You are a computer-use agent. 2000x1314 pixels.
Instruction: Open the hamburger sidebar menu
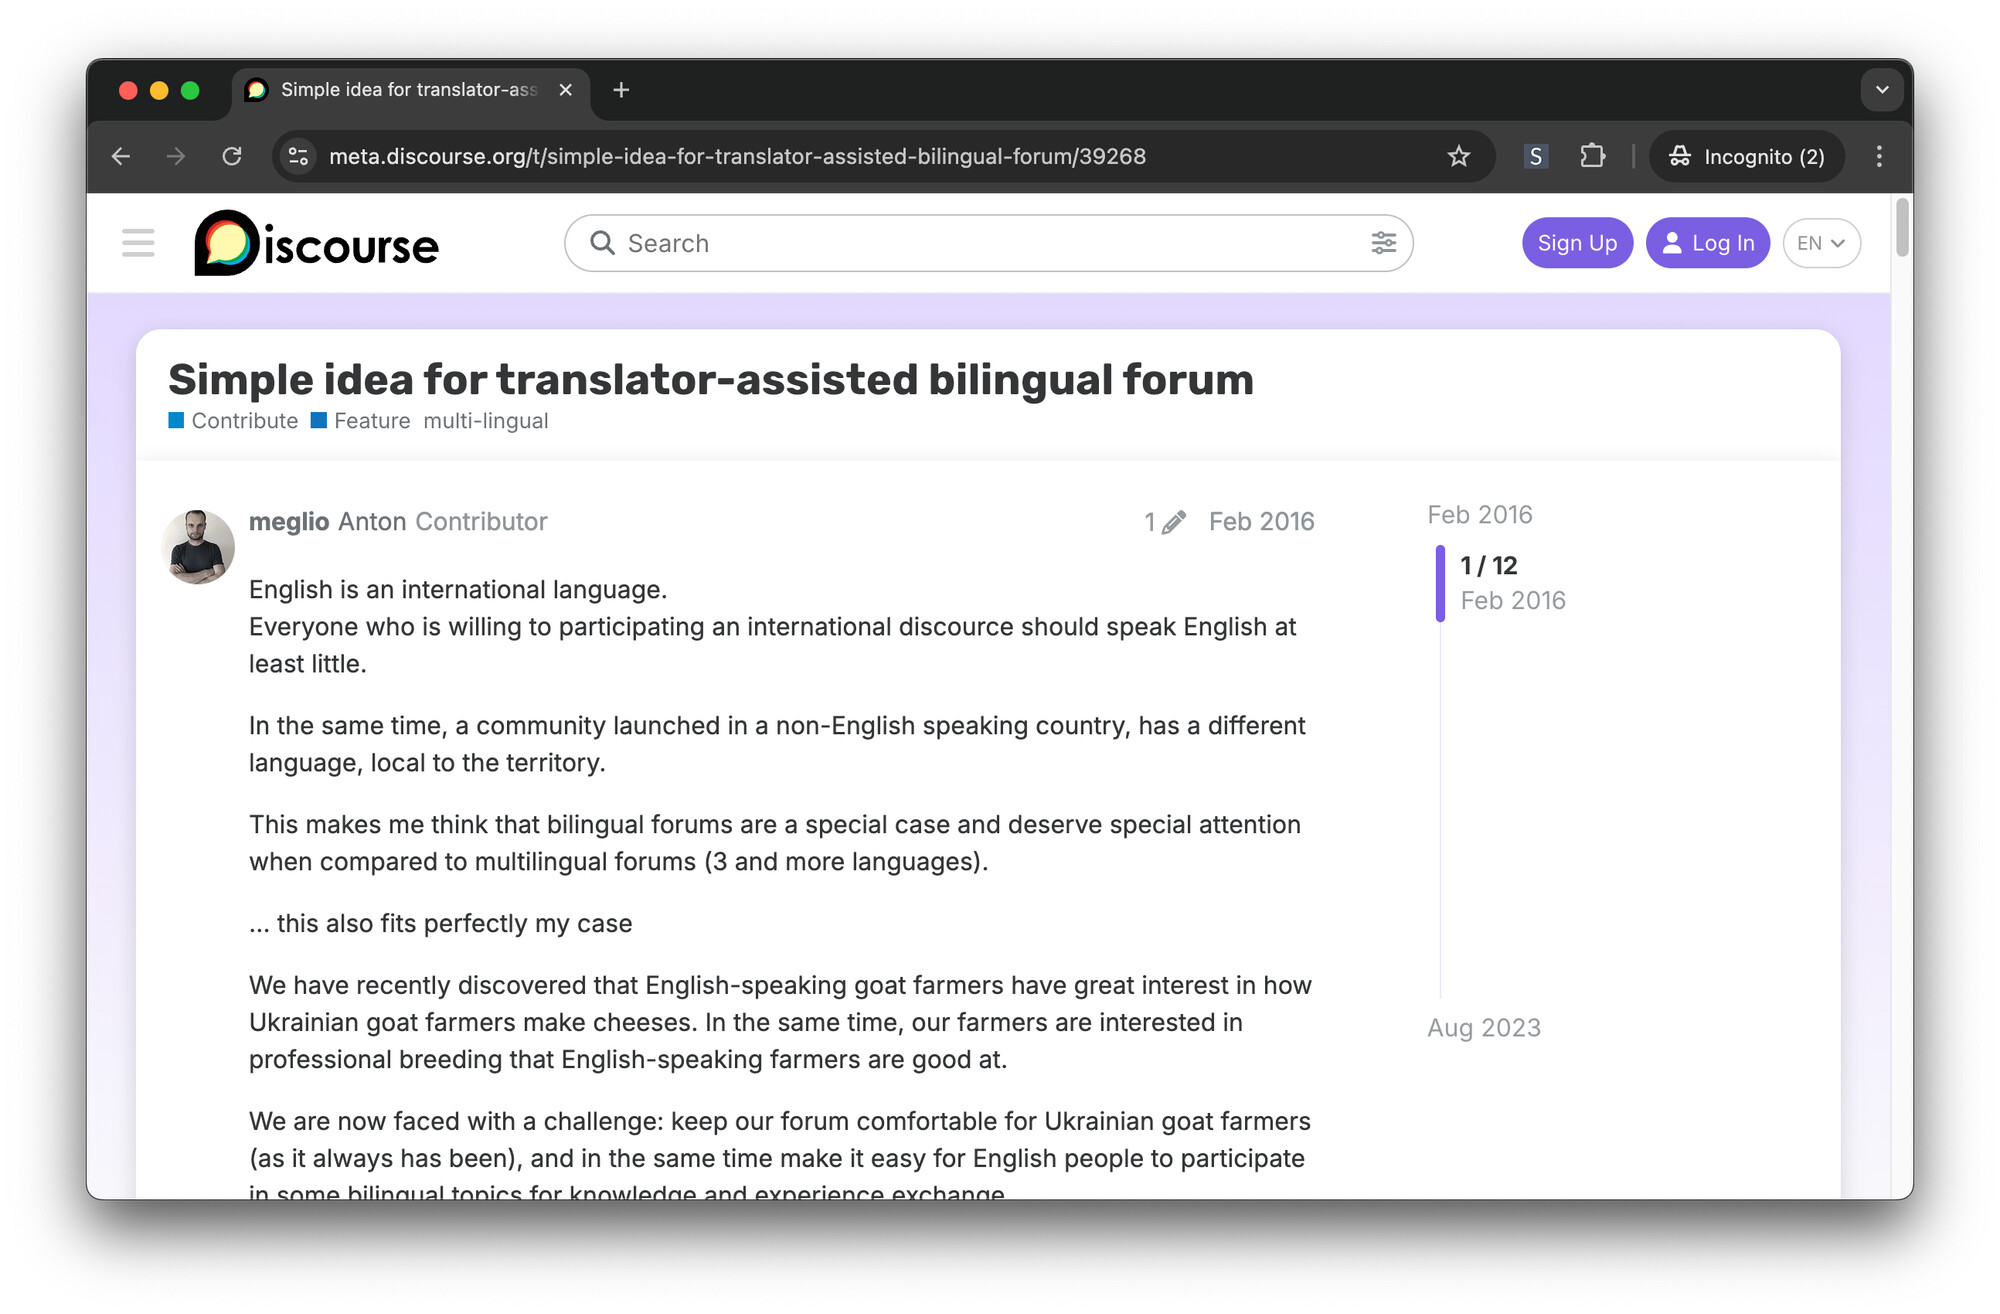pos(138,243)
